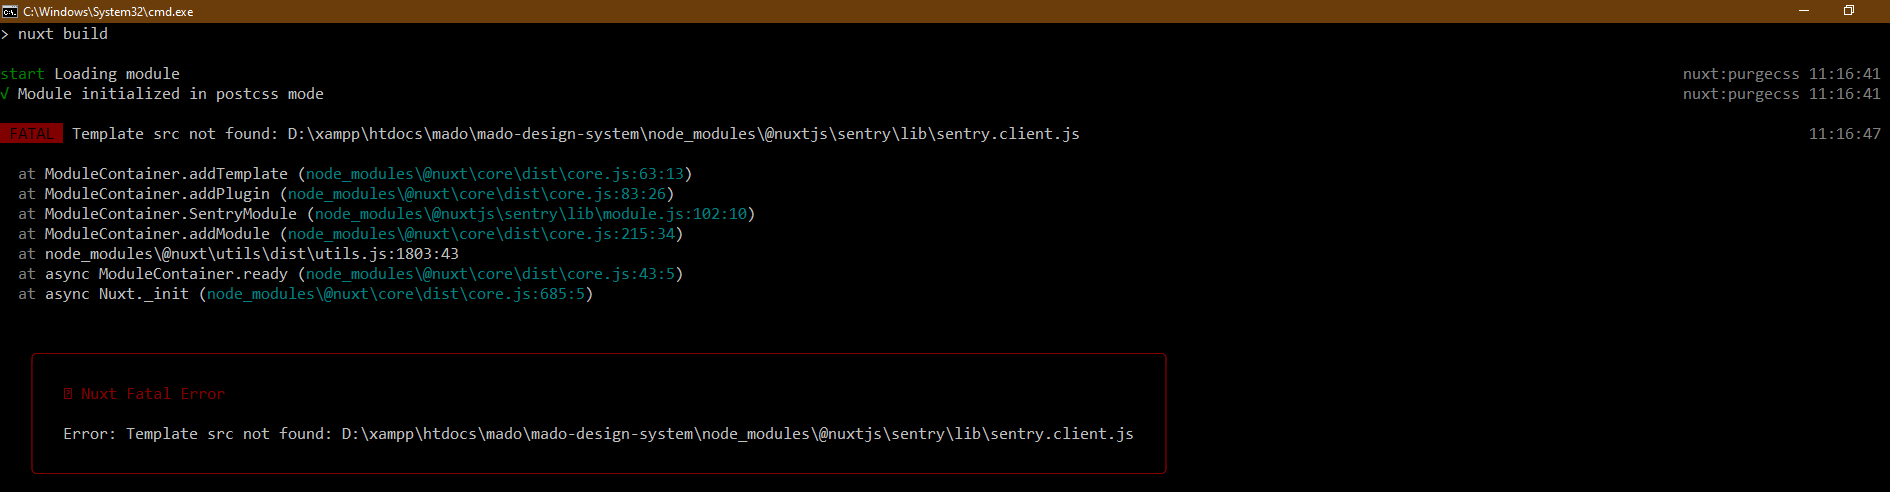Screen dimensions: 1890x492
Task: Click the 'Template src not found' fatal message
Action: (x=575, y=134)
